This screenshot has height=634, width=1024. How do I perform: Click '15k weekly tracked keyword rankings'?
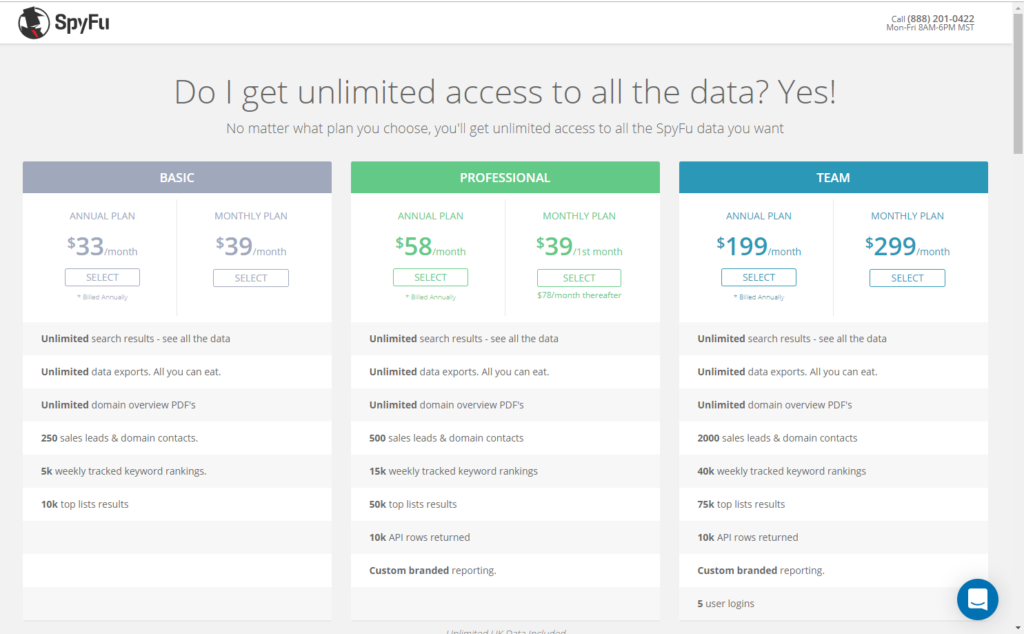tap(453, 471)
